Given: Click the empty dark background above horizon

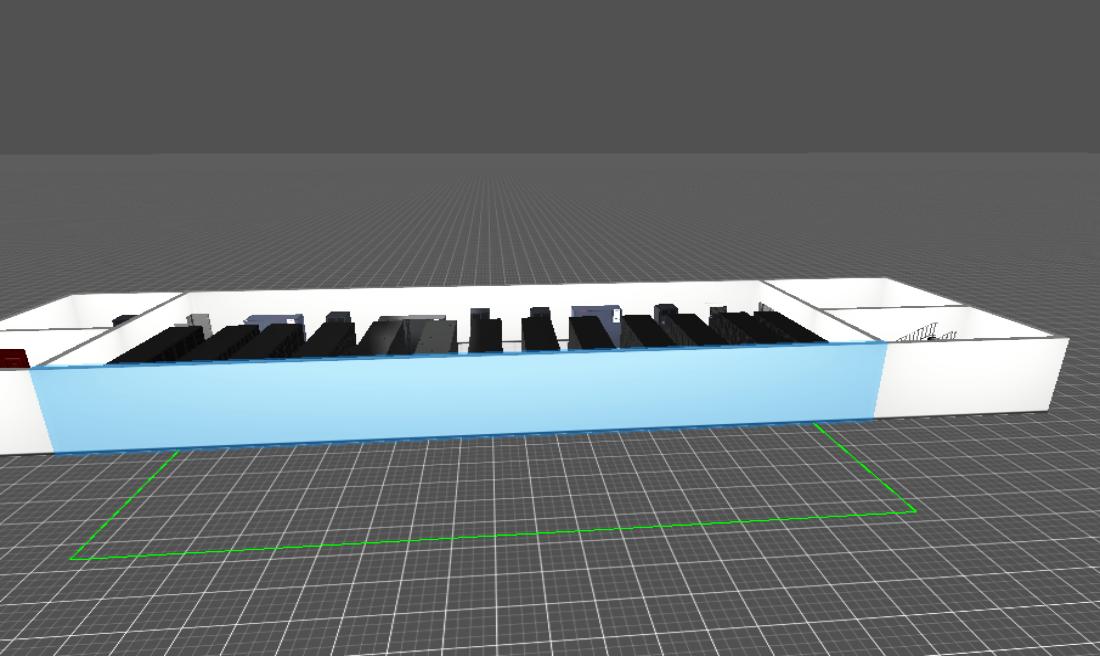Looking at the screenshot, I should point(550,70).
